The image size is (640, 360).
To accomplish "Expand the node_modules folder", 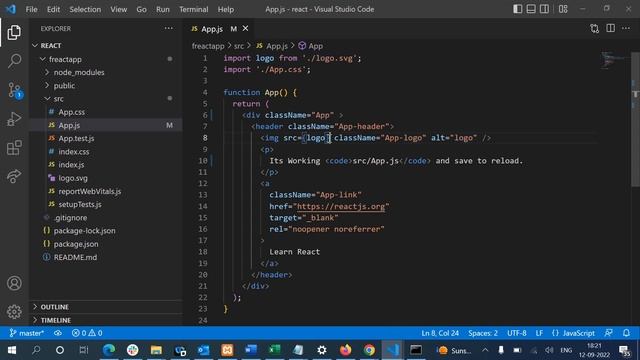I will click(x=106, y=72).
